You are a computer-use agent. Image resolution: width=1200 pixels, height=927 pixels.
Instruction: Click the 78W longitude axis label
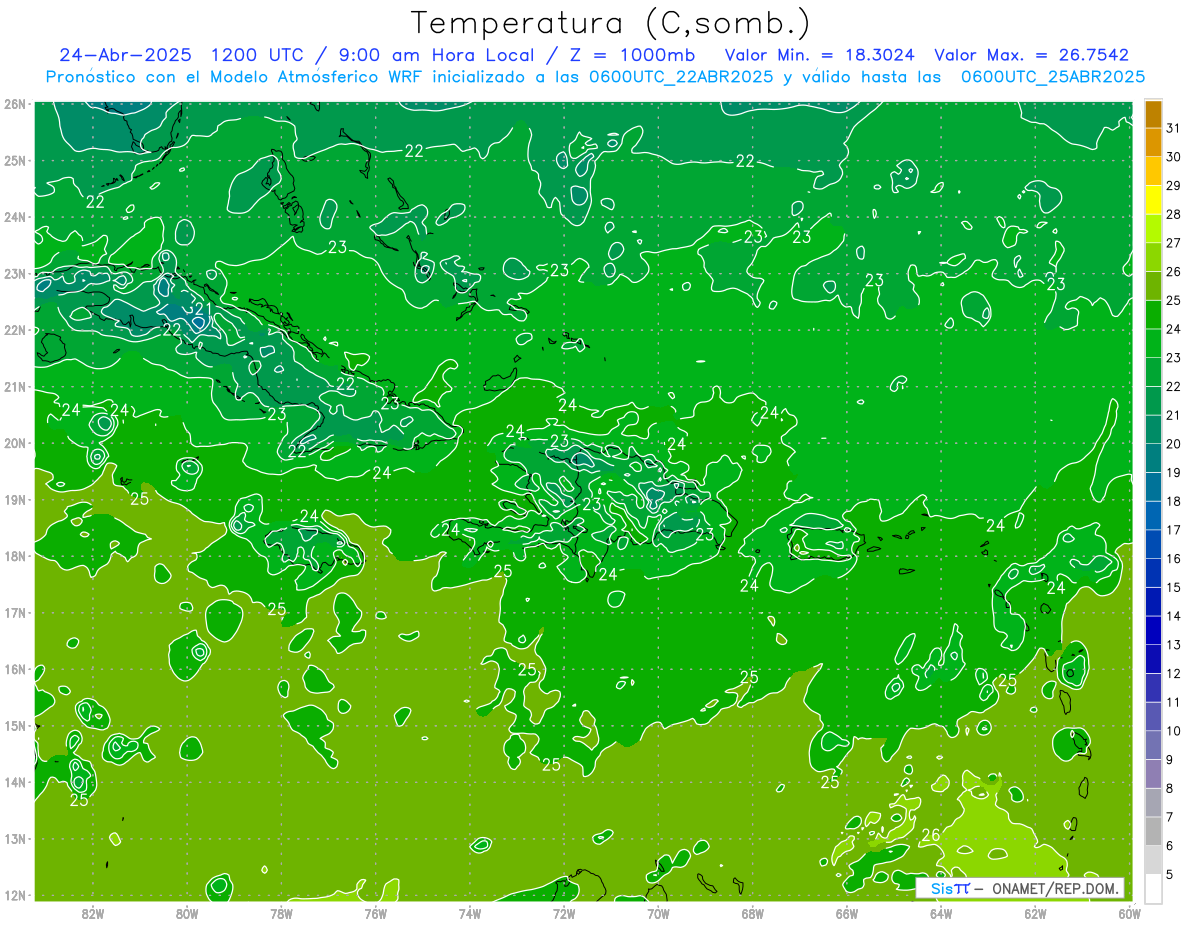point(281,913)
